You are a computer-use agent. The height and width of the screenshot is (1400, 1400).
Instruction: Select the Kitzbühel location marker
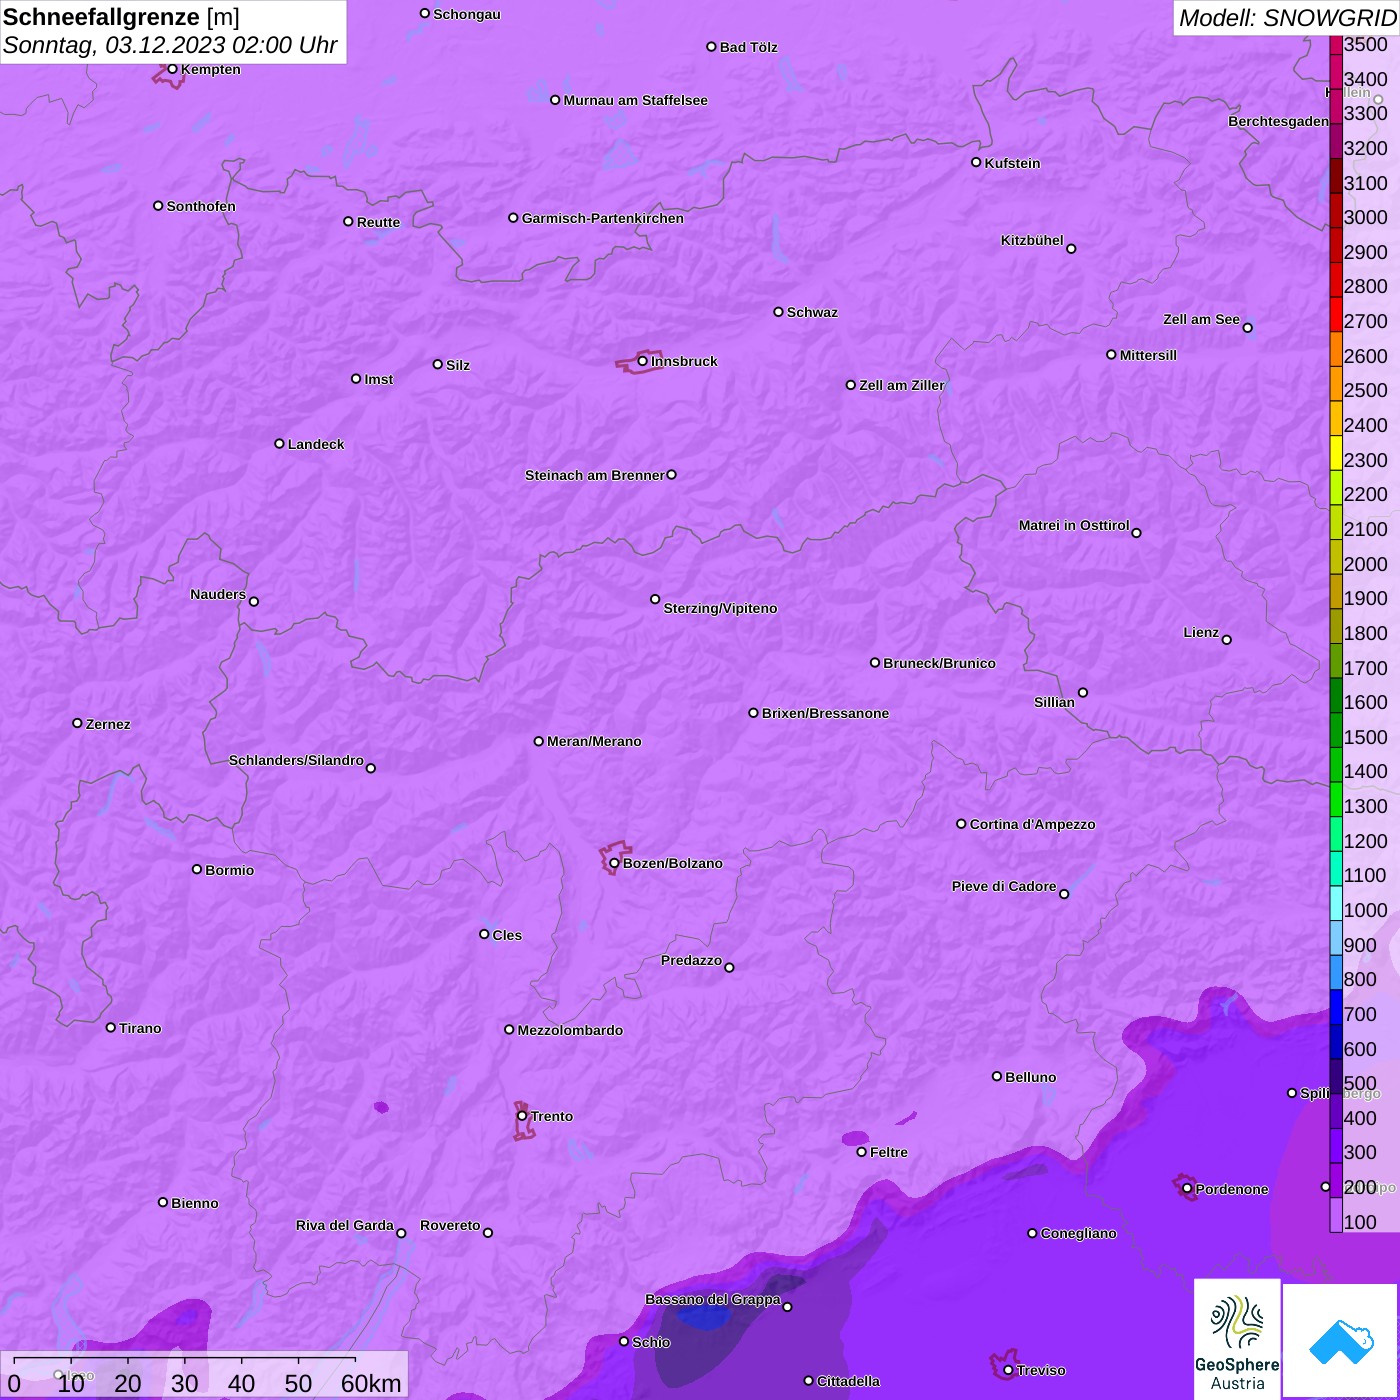click(x=1071, y=249)
